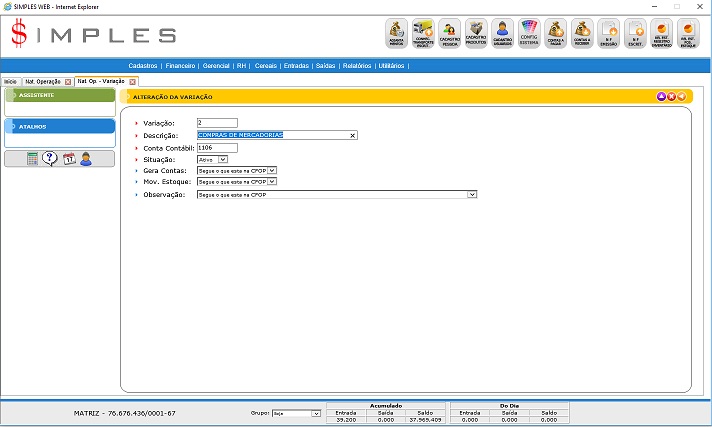
Task: Open the help question mark icon
Action: click(50, 158)
